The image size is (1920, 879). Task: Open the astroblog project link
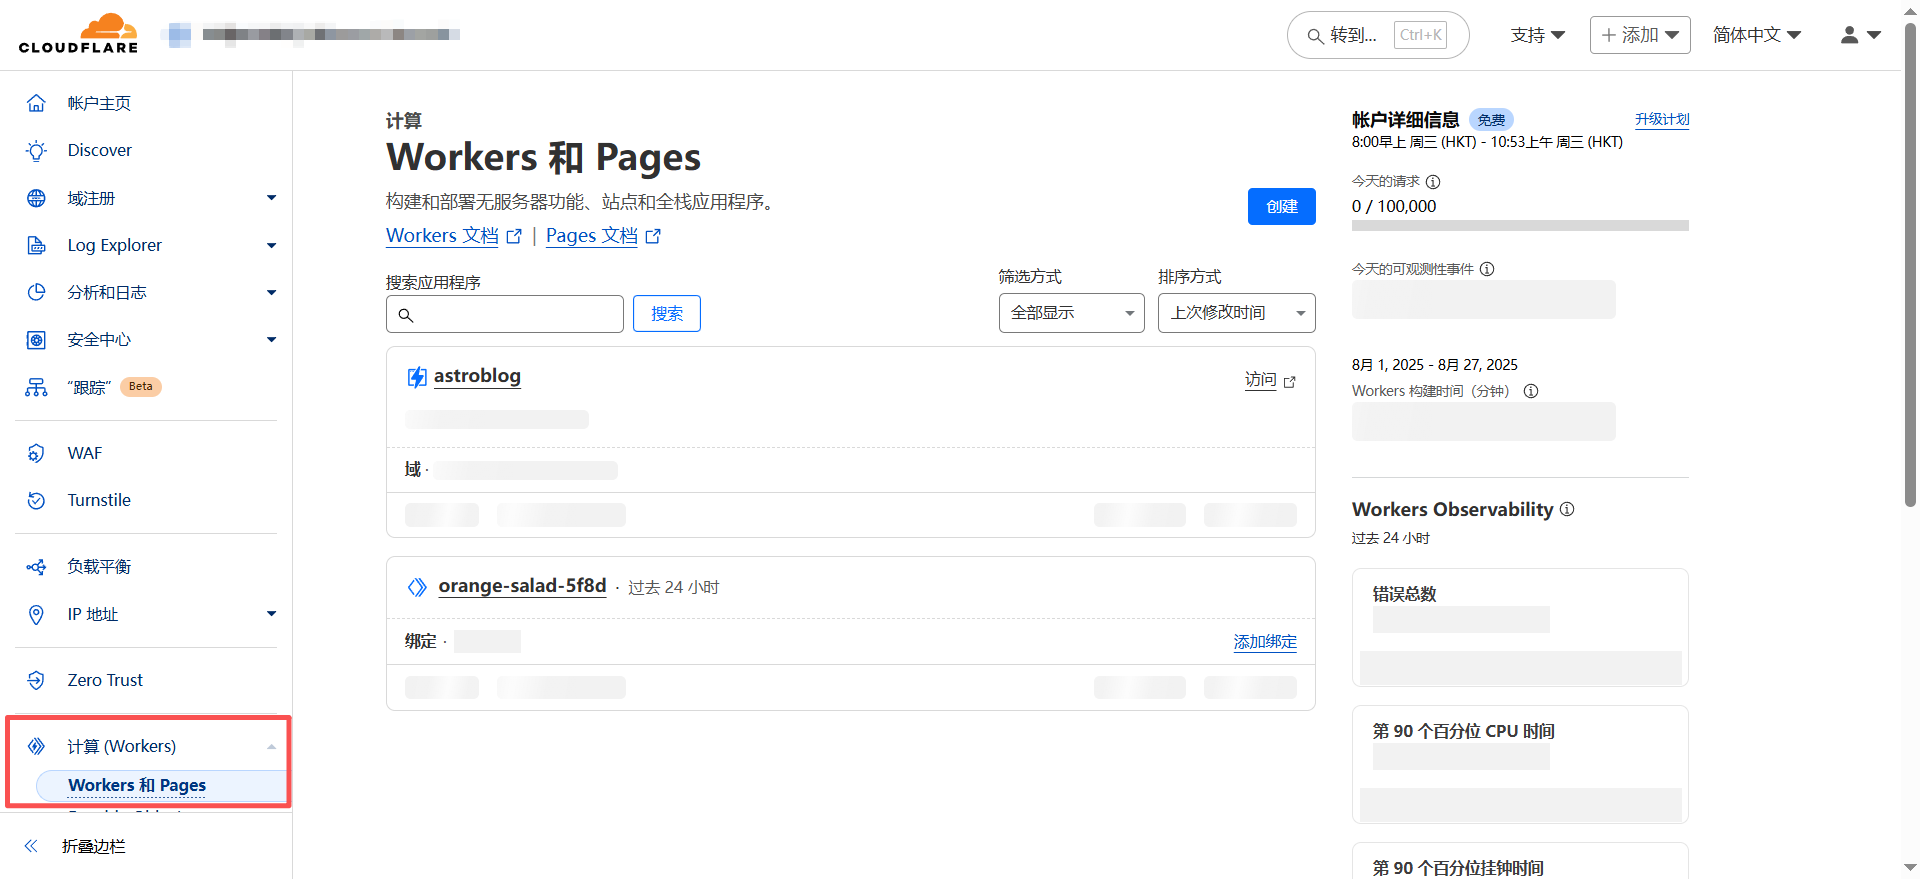pyautogui.click(x=477, y=376)
